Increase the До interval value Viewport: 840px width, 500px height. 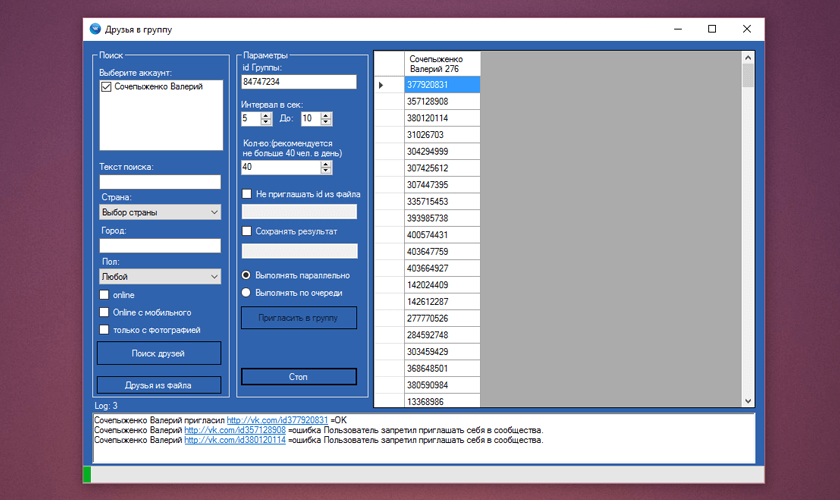(x=326, y=115)
